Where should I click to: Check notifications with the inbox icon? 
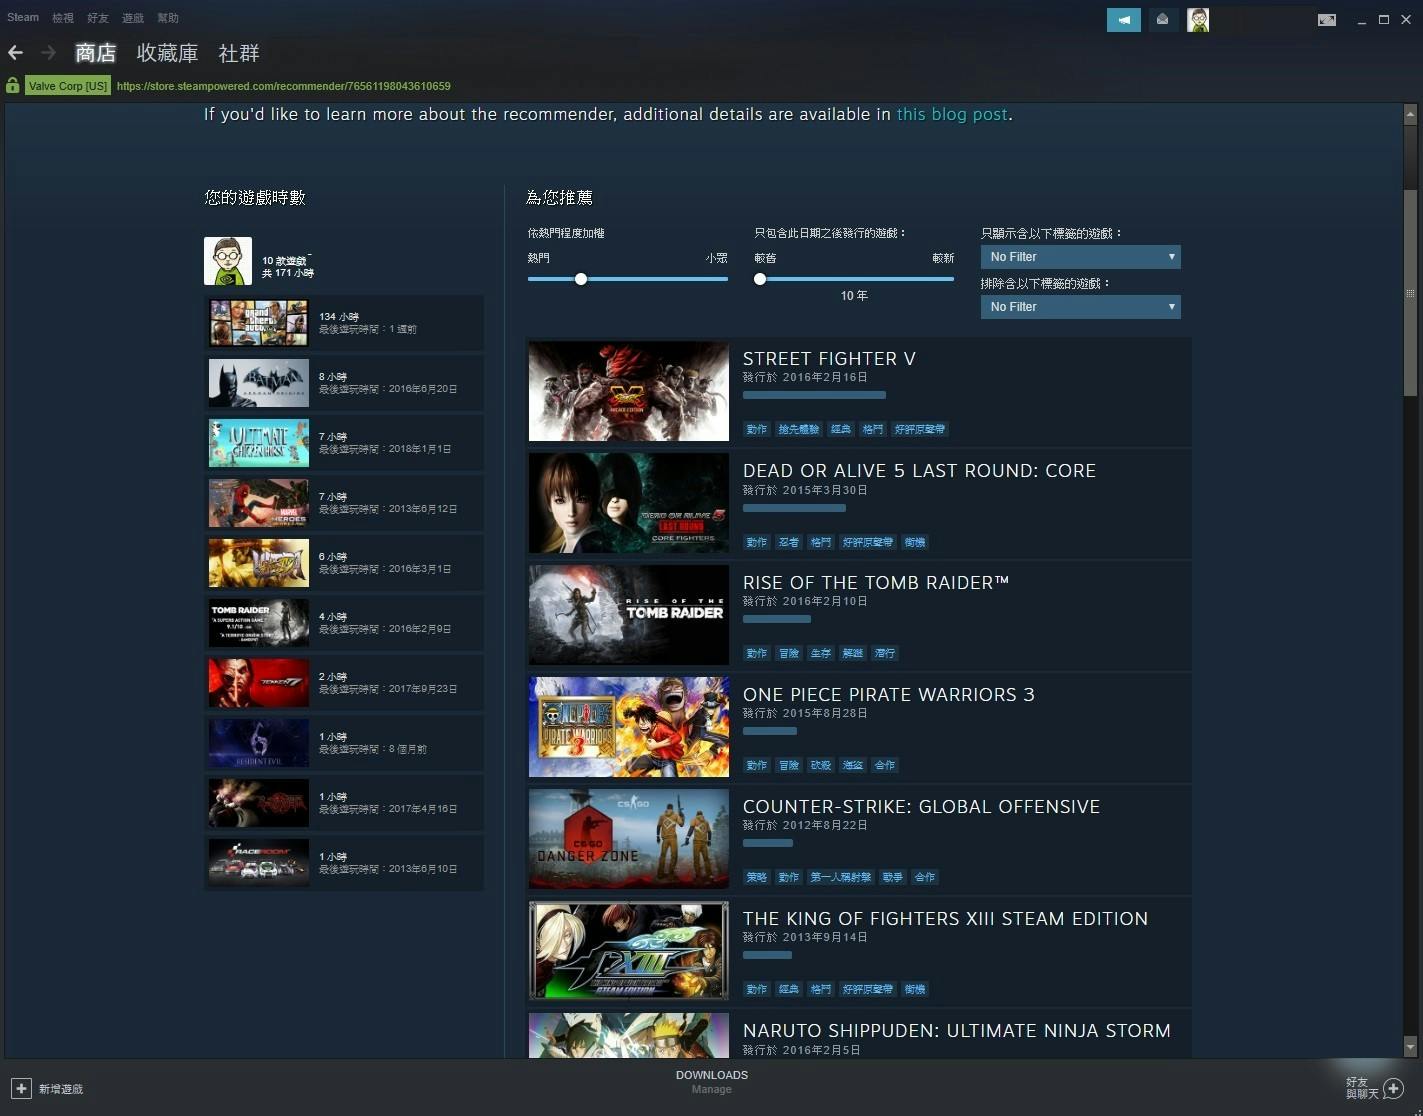1162,20
